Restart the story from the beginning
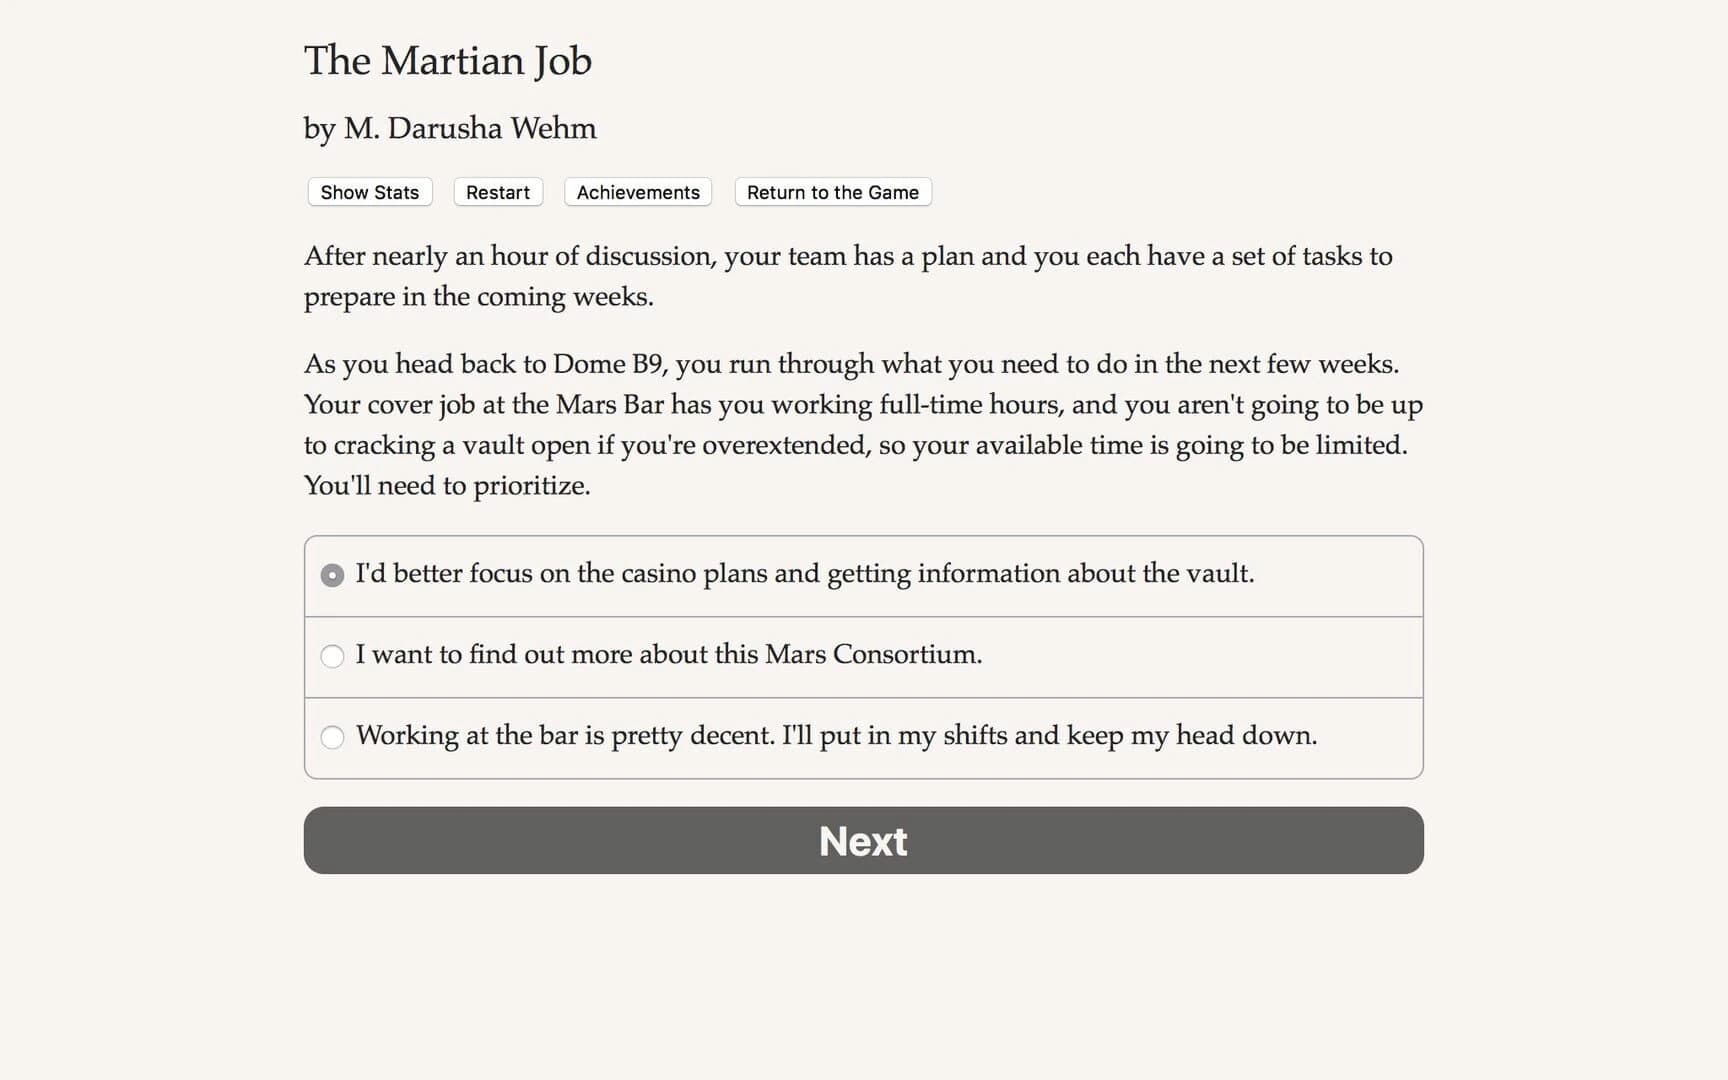Image resolution: width=1728 pixels, height=1080 pixels. (497, 192)
